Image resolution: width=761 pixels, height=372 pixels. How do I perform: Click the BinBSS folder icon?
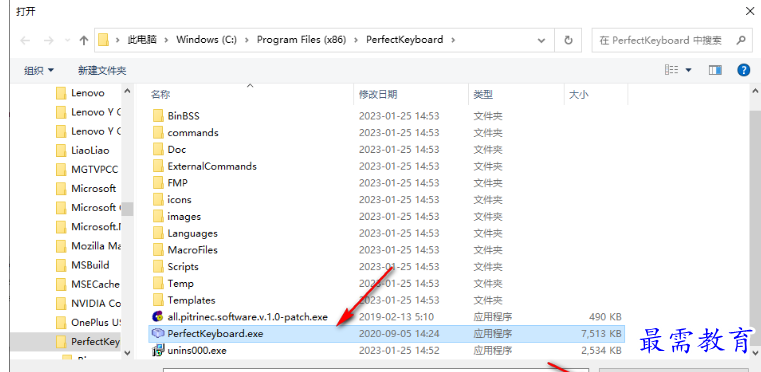[158, 116]
